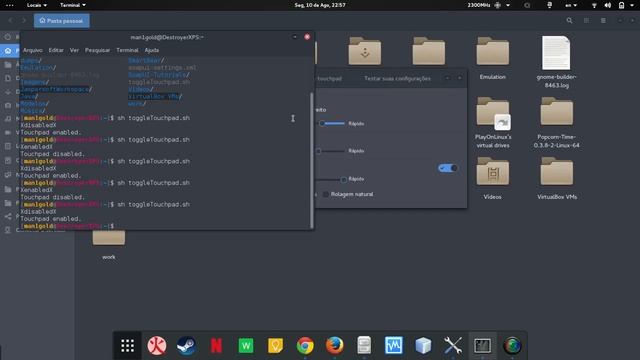Open the wrench and screwdriver settings icon
The height and width of the screenshot is (360, 640).
pos(453,346)
